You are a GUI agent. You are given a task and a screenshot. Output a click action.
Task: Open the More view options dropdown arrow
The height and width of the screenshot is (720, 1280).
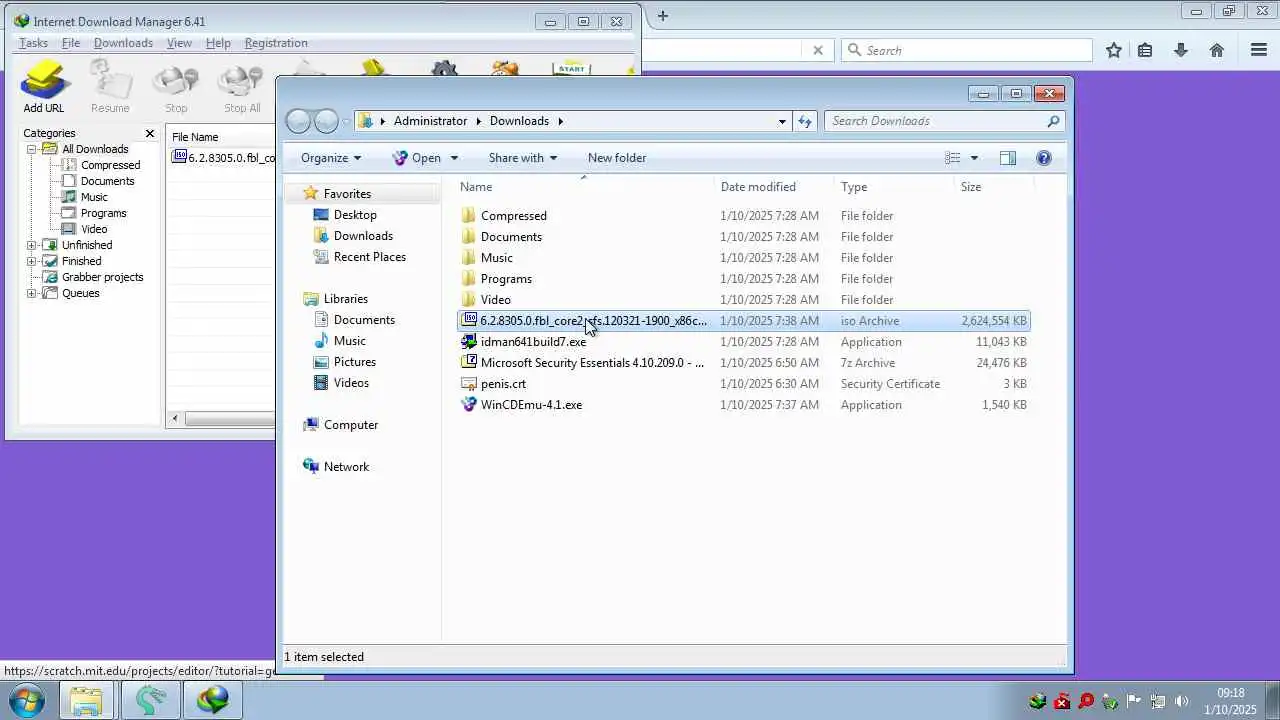pos(974,158)
